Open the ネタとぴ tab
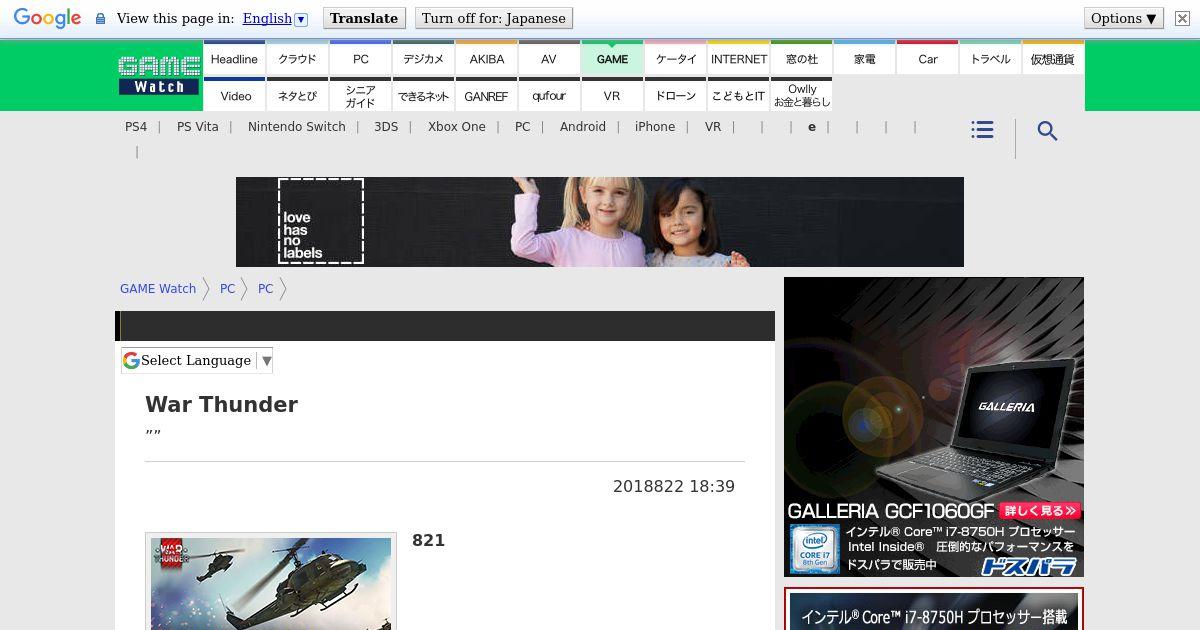Screen dimensions: 1200x630 click(297, 95)
